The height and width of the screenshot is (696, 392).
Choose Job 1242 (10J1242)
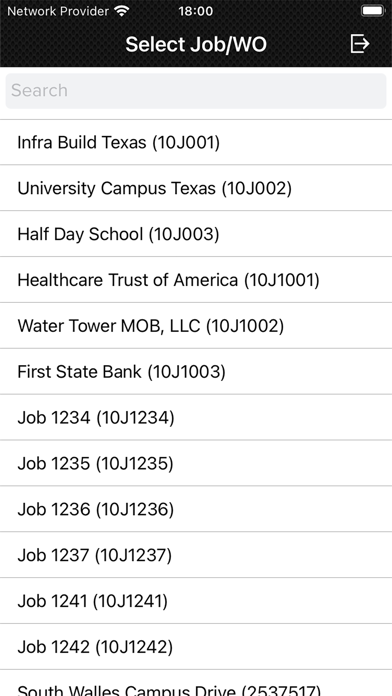point(196,647)
